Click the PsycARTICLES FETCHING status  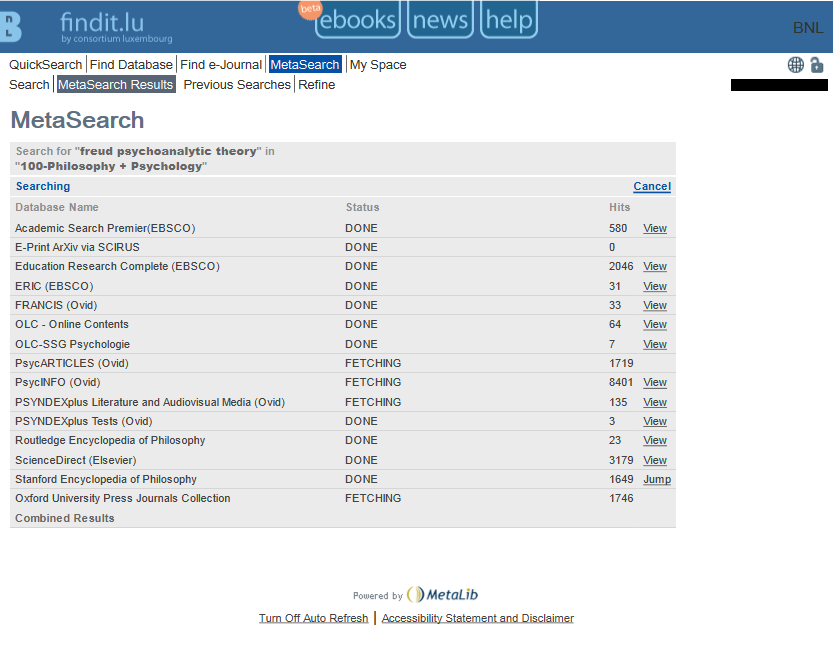point(373,363)
